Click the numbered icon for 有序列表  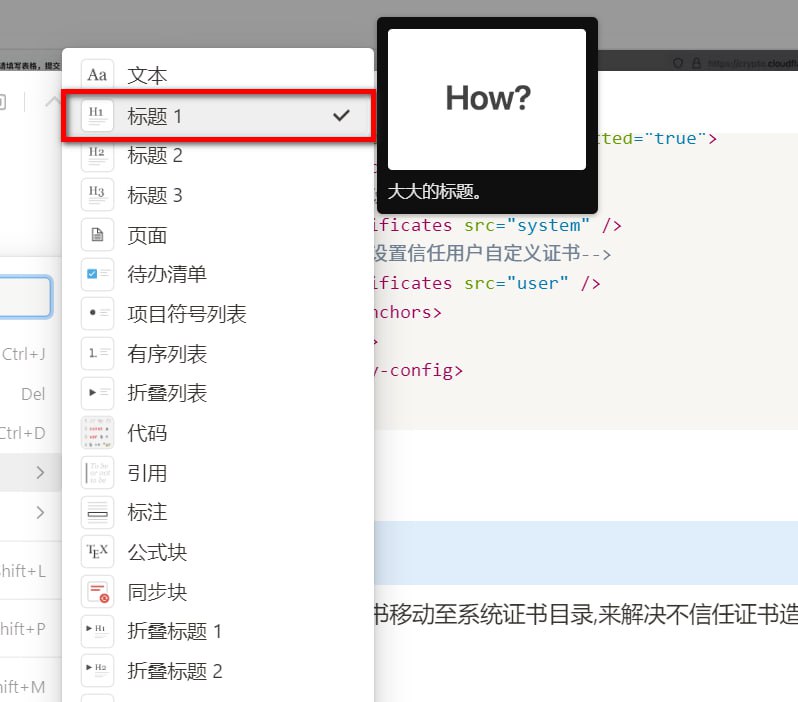(97, 354)
